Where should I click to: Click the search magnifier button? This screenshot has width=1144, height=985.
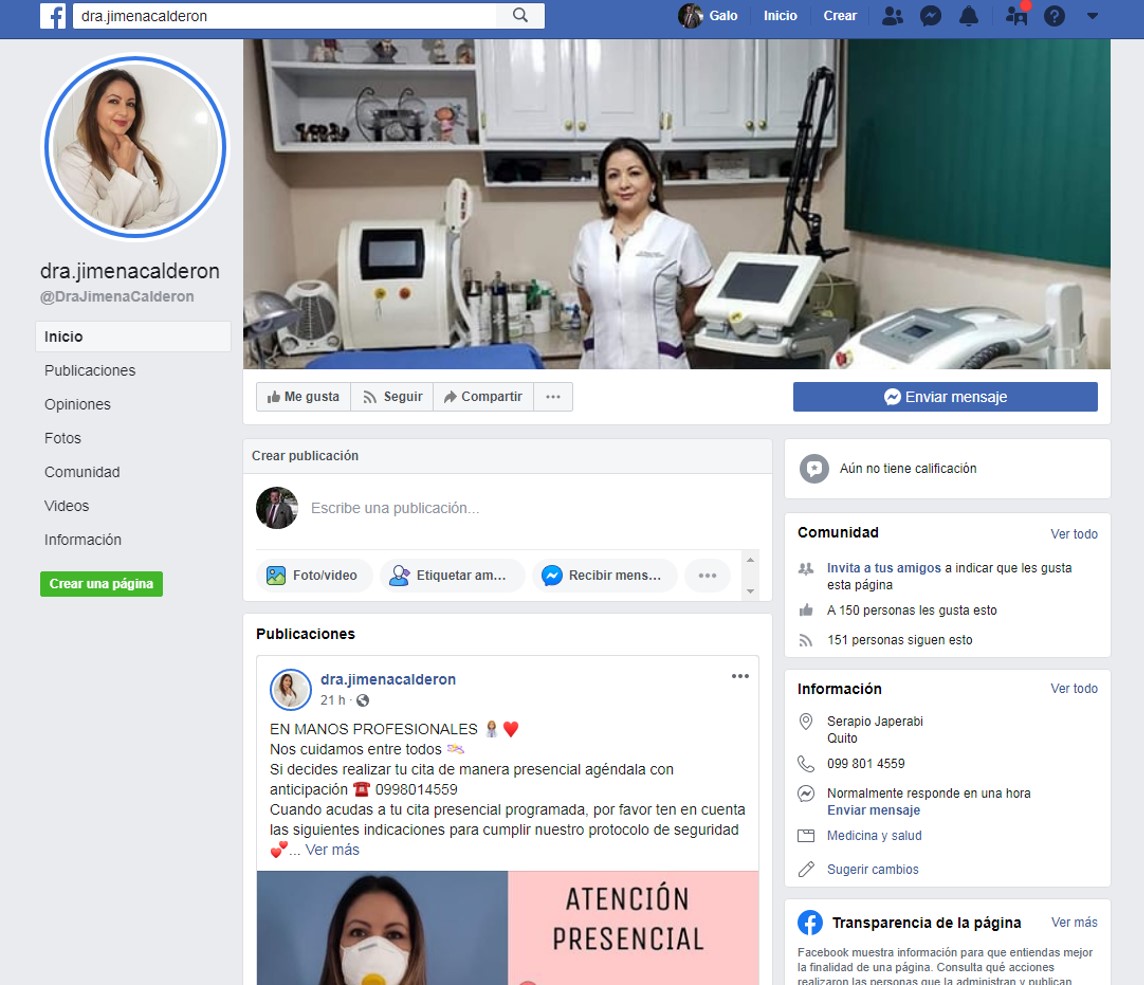[x=520, y=15]
